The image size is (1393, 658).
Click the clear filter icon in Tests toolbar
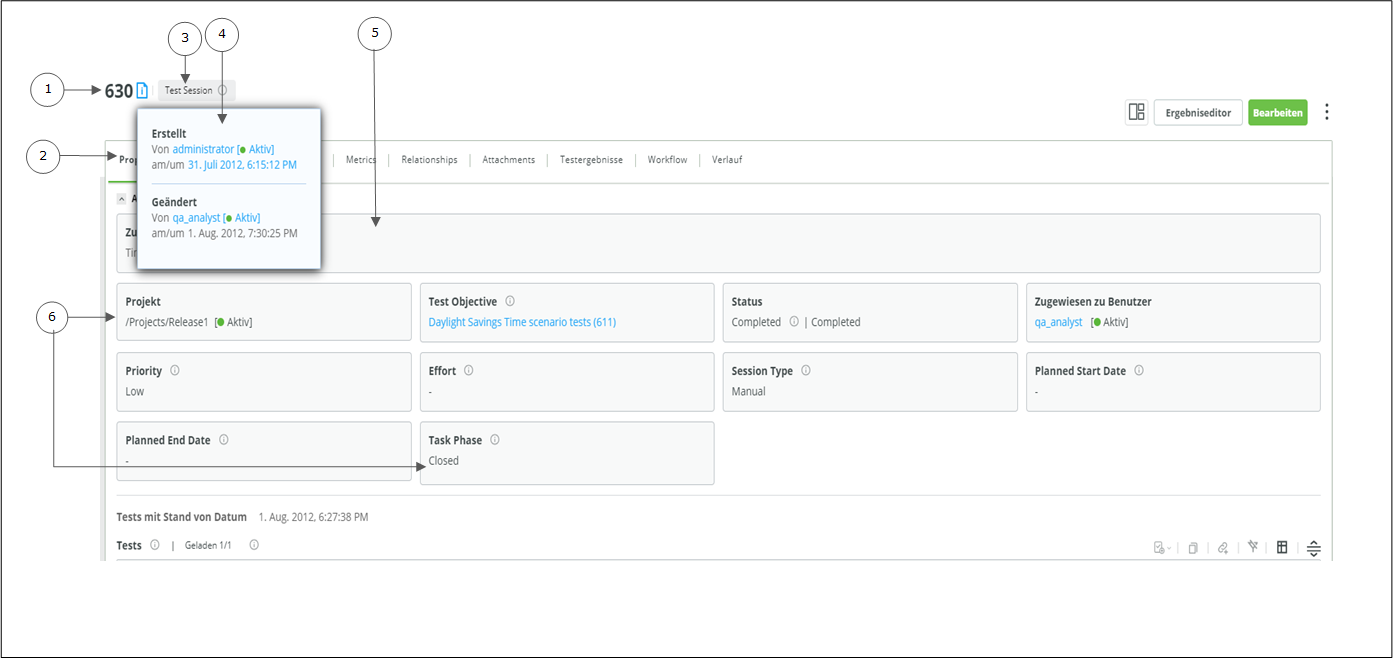click(1252, 547)
